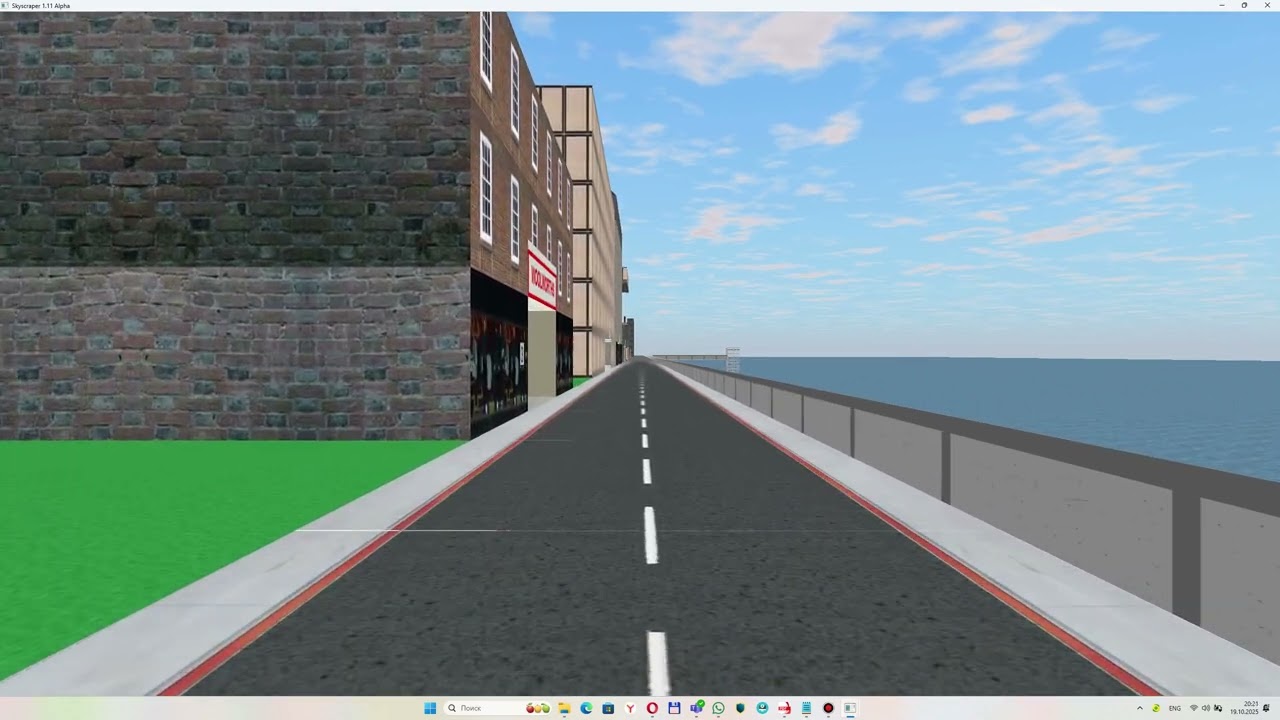Click the green circular tray icon
This screenshot has height=720, width=1280.
pyautogui.click(x=1156, y=708)
